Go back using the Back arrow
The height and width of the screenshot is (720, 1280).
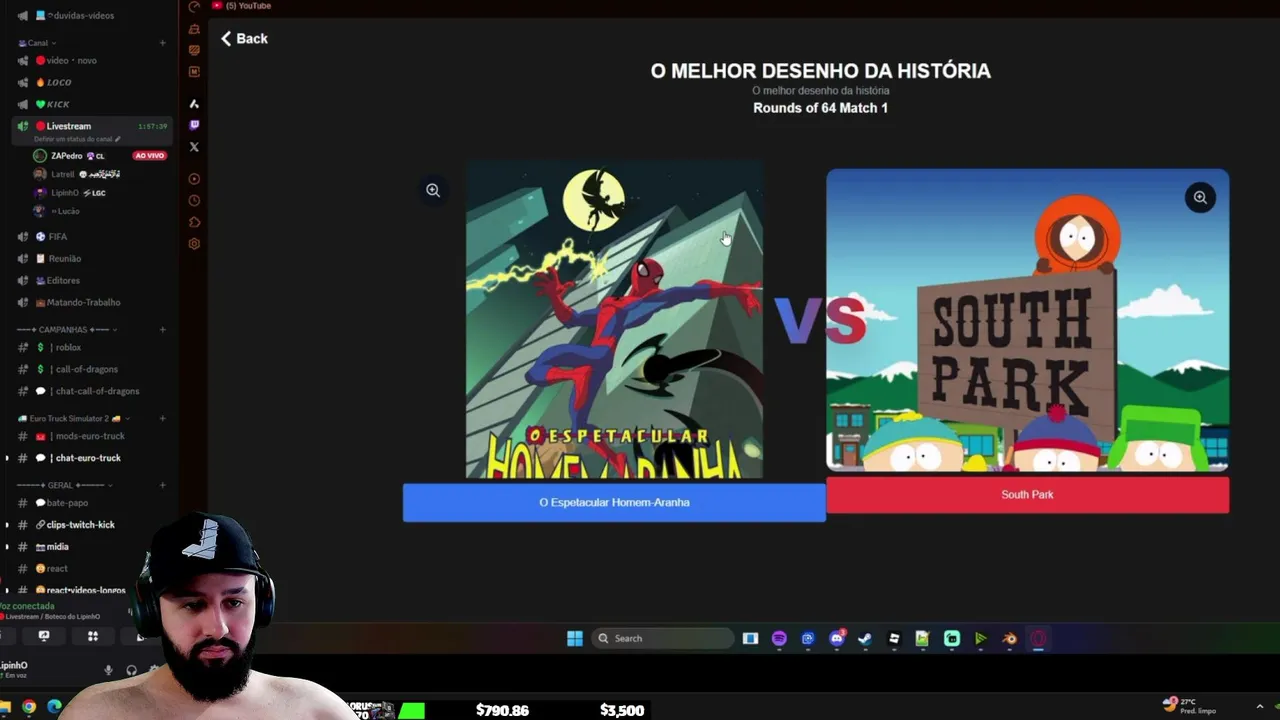pos(244,38)
